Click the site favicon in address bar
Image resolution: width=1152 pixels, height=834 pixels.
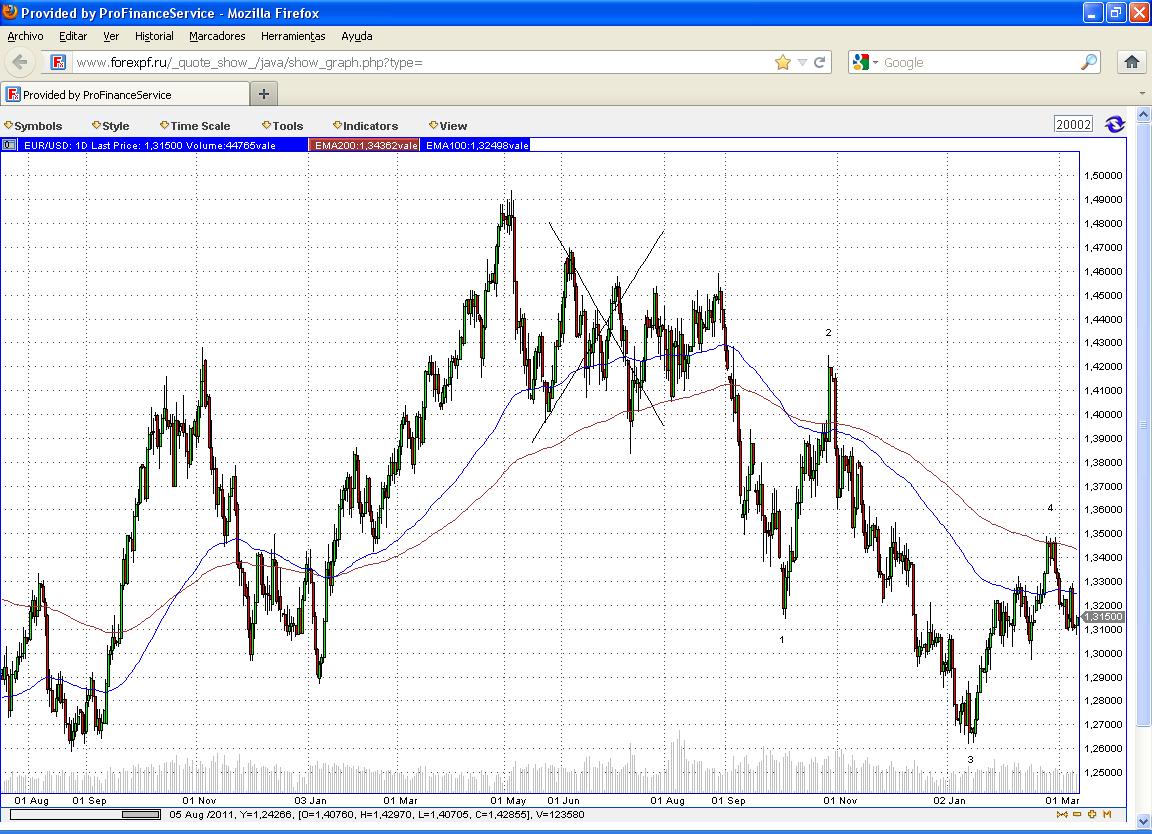point(59,62)
